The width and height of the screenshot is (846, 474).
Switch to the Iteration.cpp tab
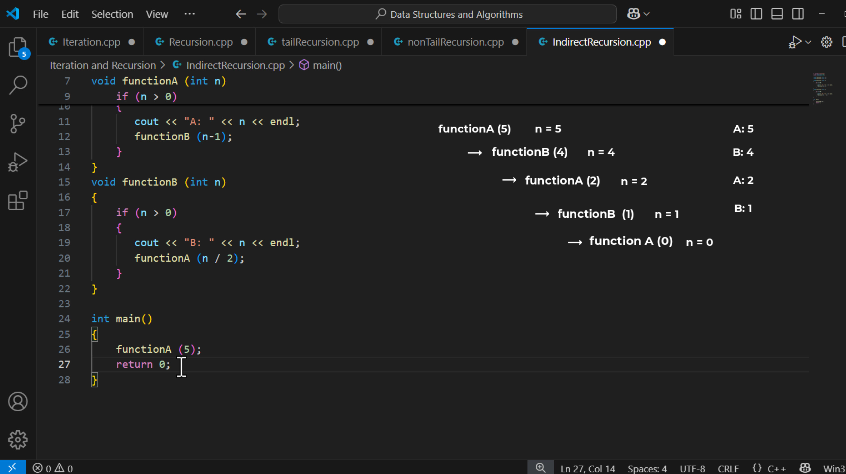pos(91,42)
